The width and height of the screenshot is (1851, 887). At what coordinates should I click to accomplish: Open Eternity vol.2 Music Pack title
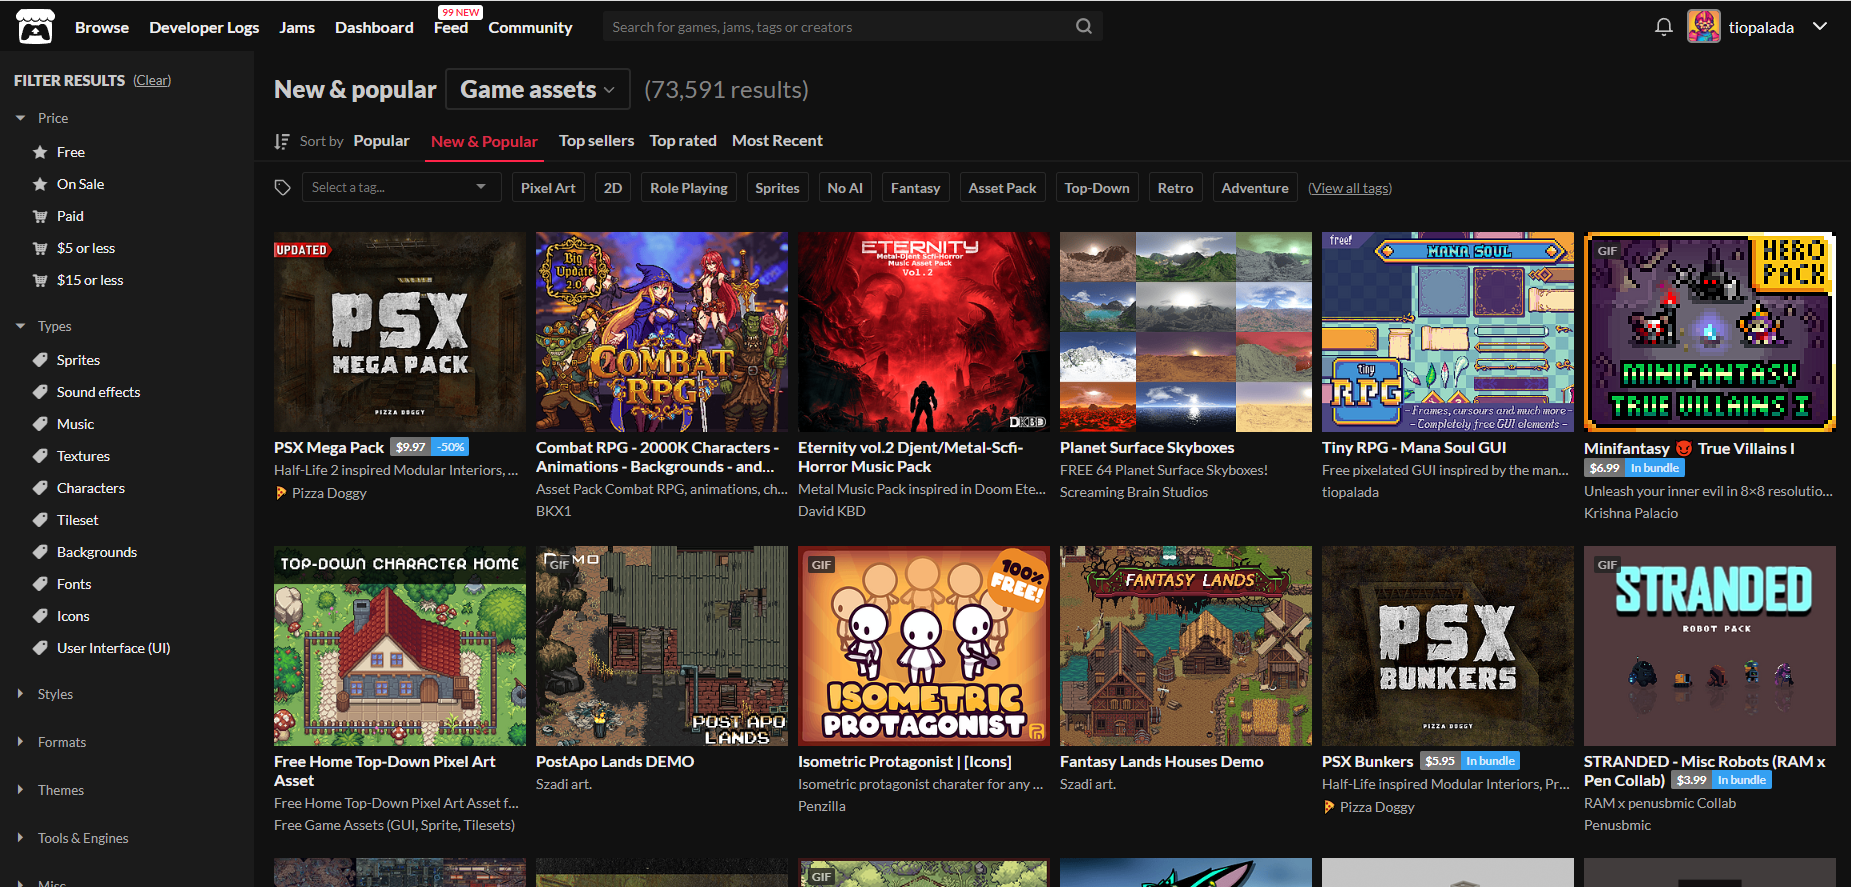coord(911,457)
